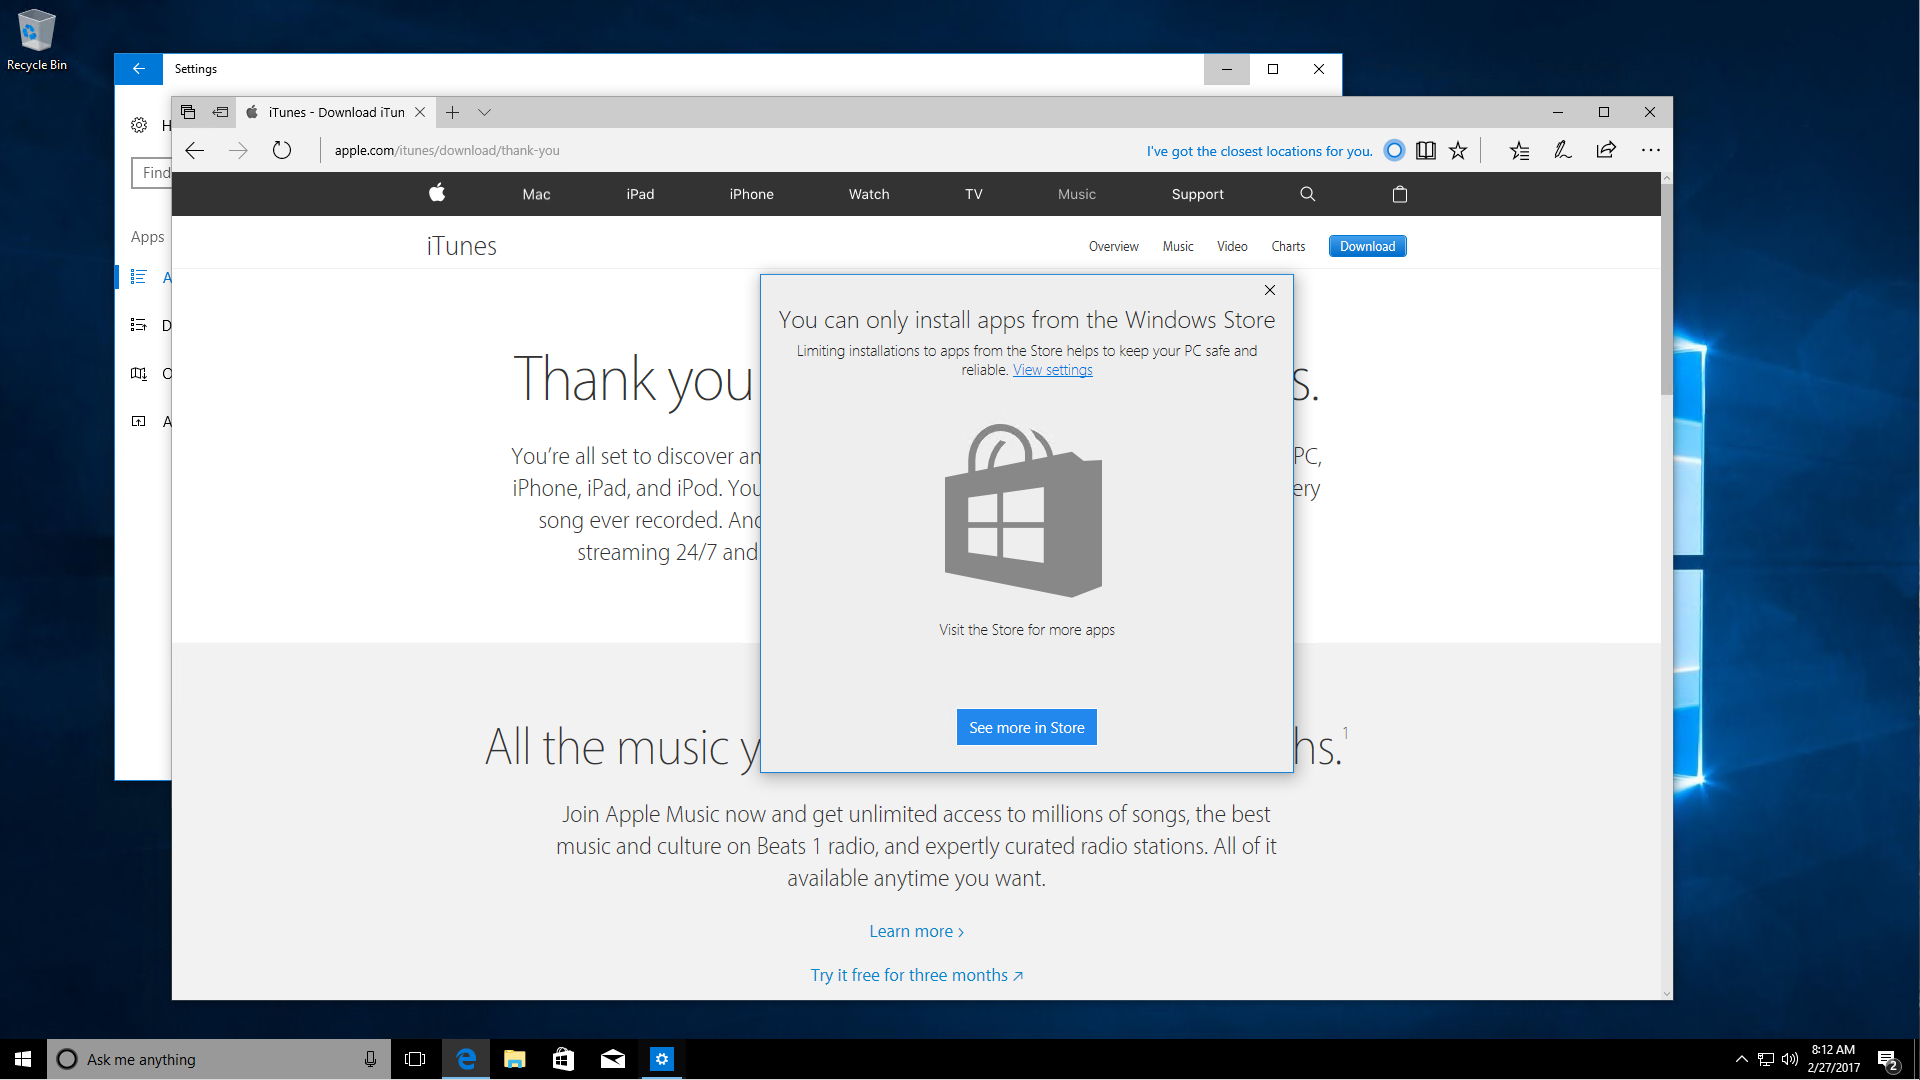
Task: Open iPad in Apple navigation
Action: click(640, 194)
